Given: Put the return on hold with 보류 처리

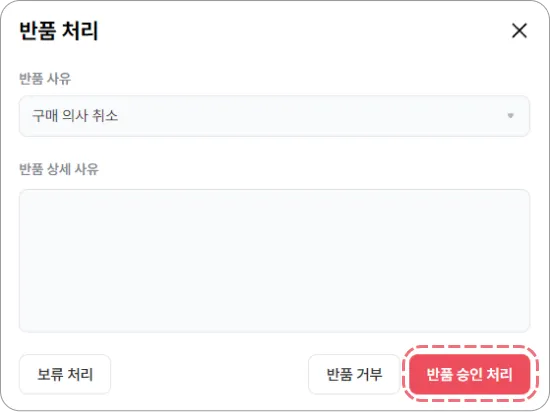Looking at the screenshot, I should [65, 374].
